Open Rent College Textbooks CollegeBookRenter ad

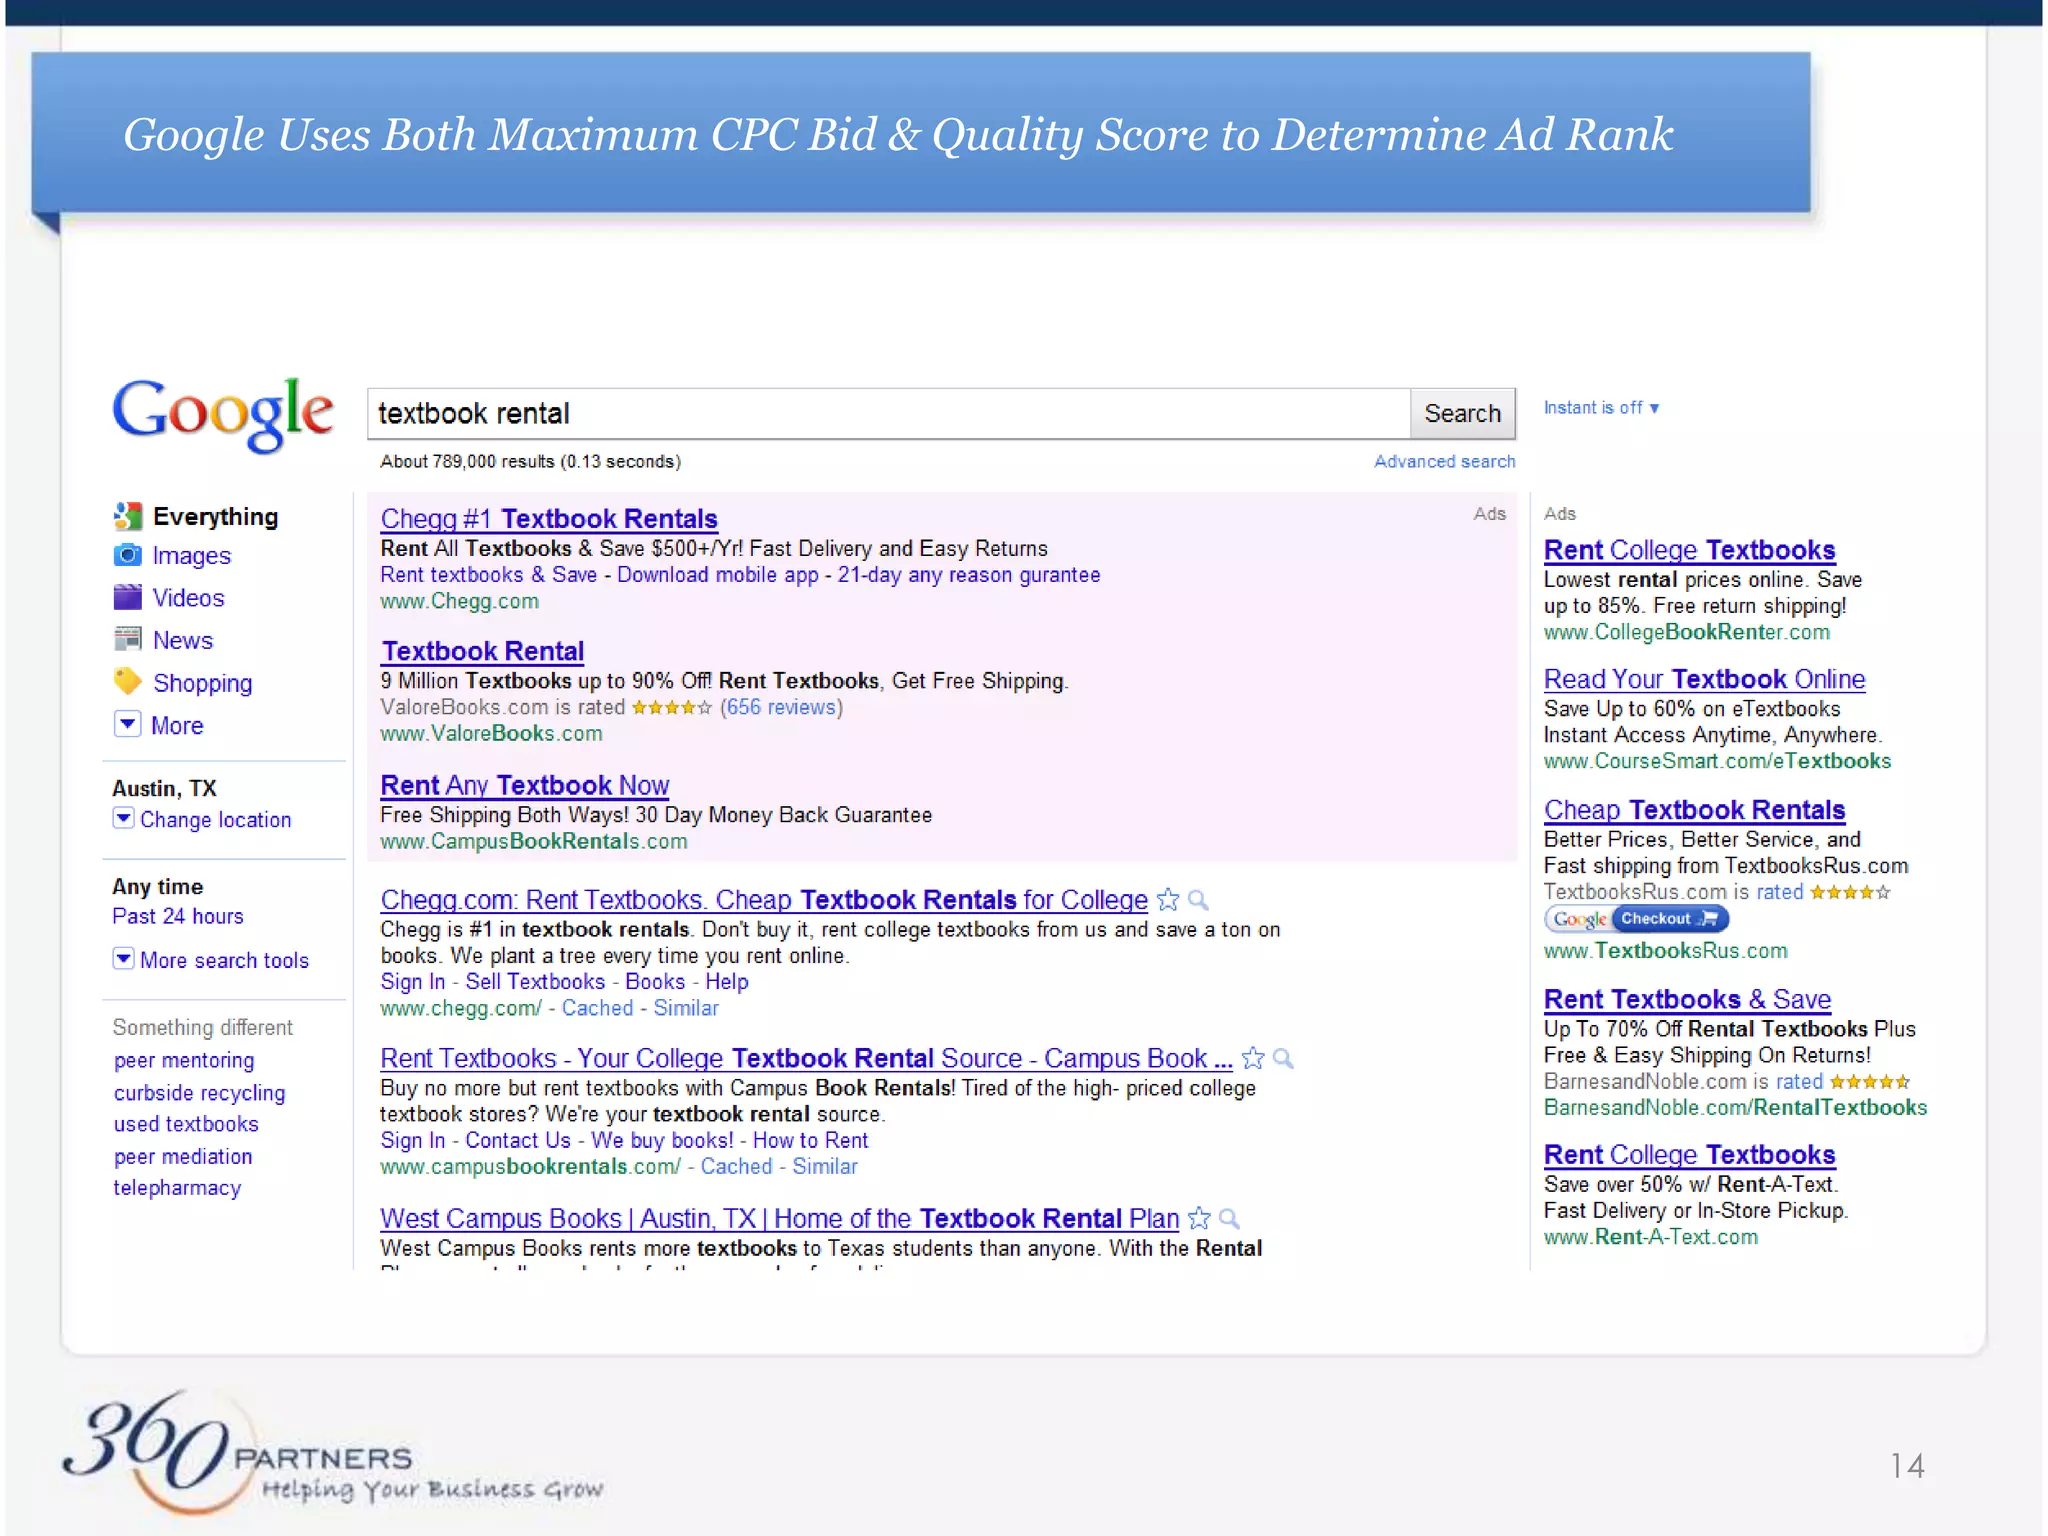click(x=1689, y=550)
